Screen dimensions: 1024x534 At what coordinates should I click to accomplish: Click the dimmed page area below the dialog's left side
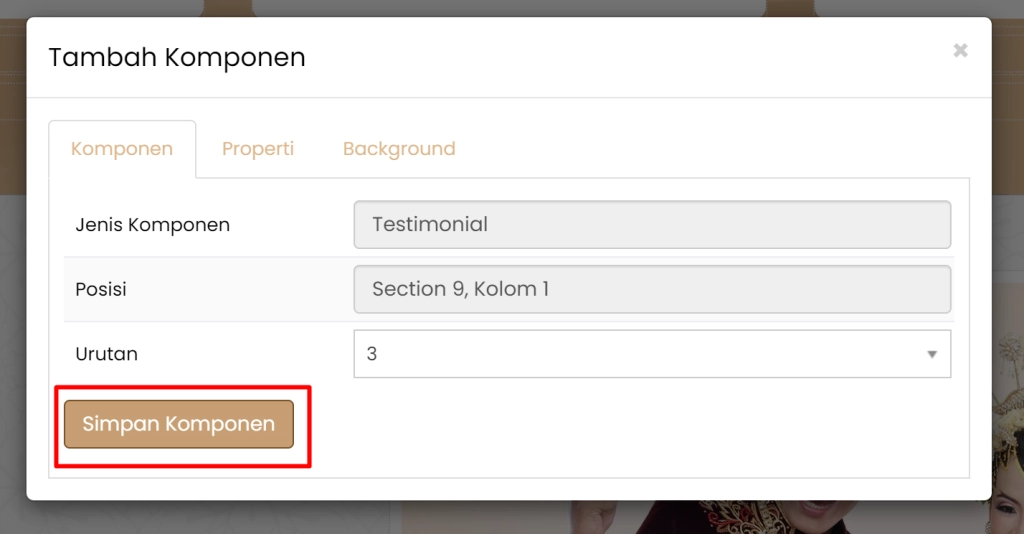[x=200, y=518]
